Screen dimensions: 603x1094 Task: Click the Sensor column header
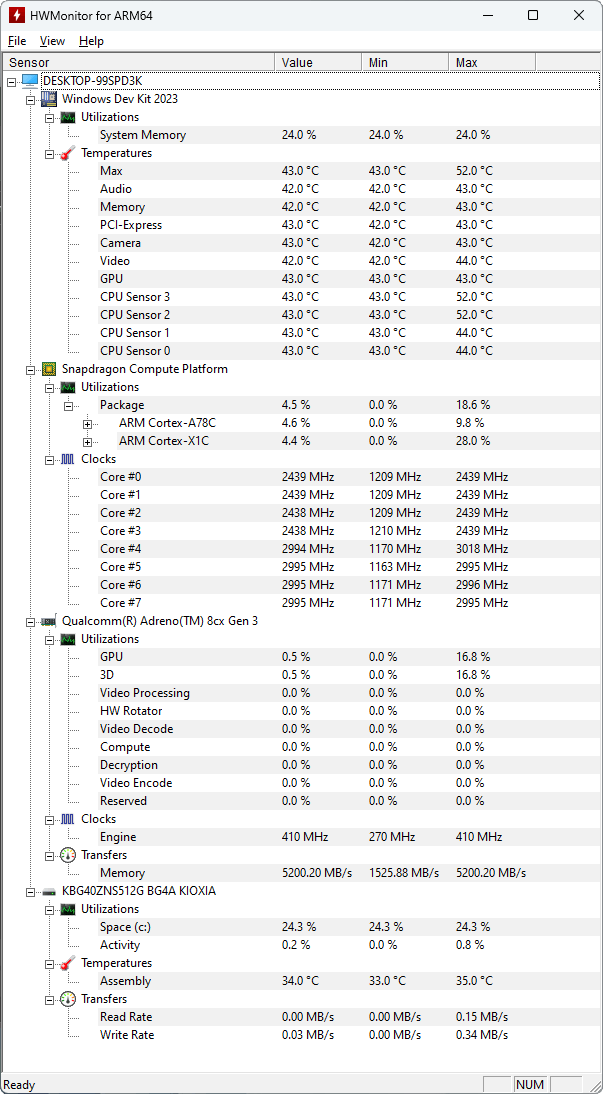pyautogui.click(x=30, y=61)
